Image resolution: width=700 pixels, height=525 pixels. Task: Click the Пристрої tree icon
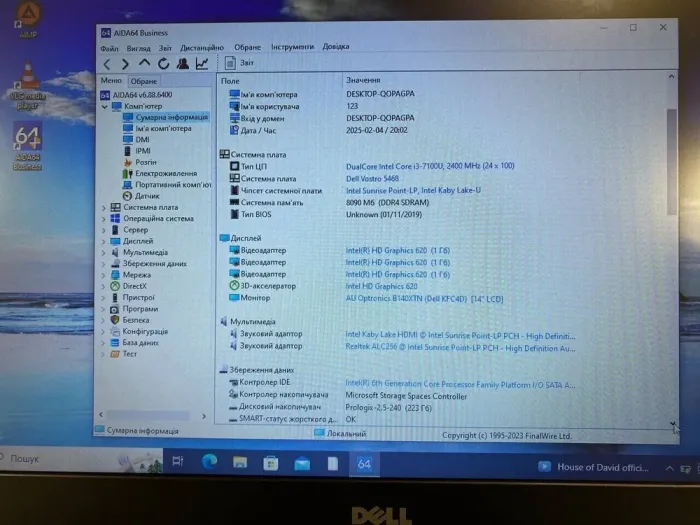coord(115,298)
